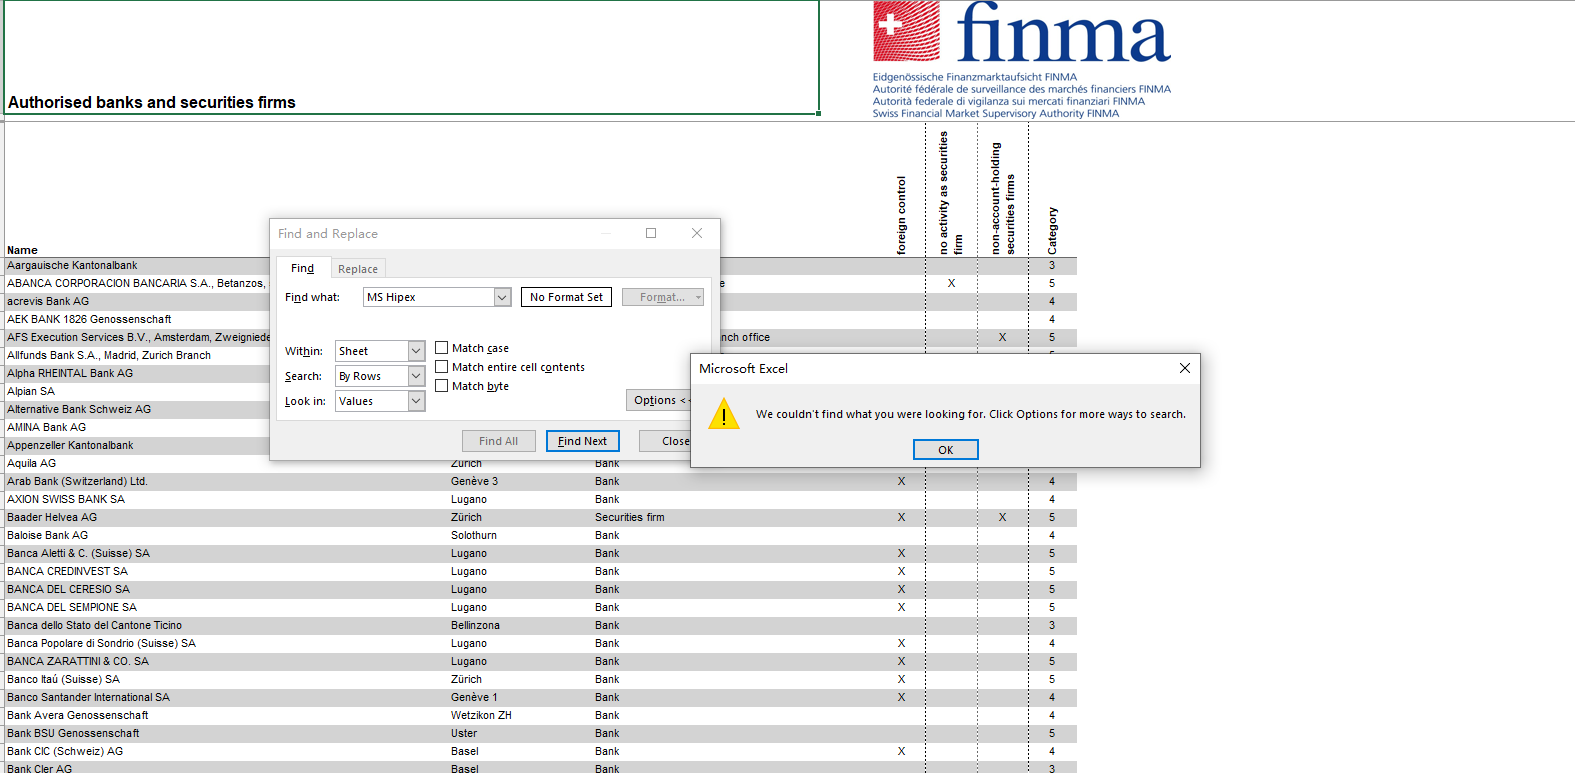Open the Search dropdown showing By Rows
Viewport: 1575px width, 773px height.
(x=416, y=376)
